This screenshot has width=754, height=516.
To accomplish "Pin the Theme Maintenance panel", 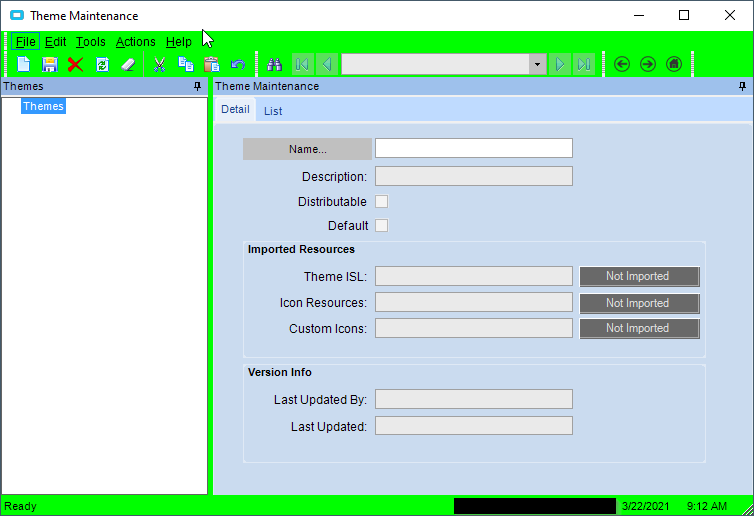I will pyautogui.click(x=742, y=86).
